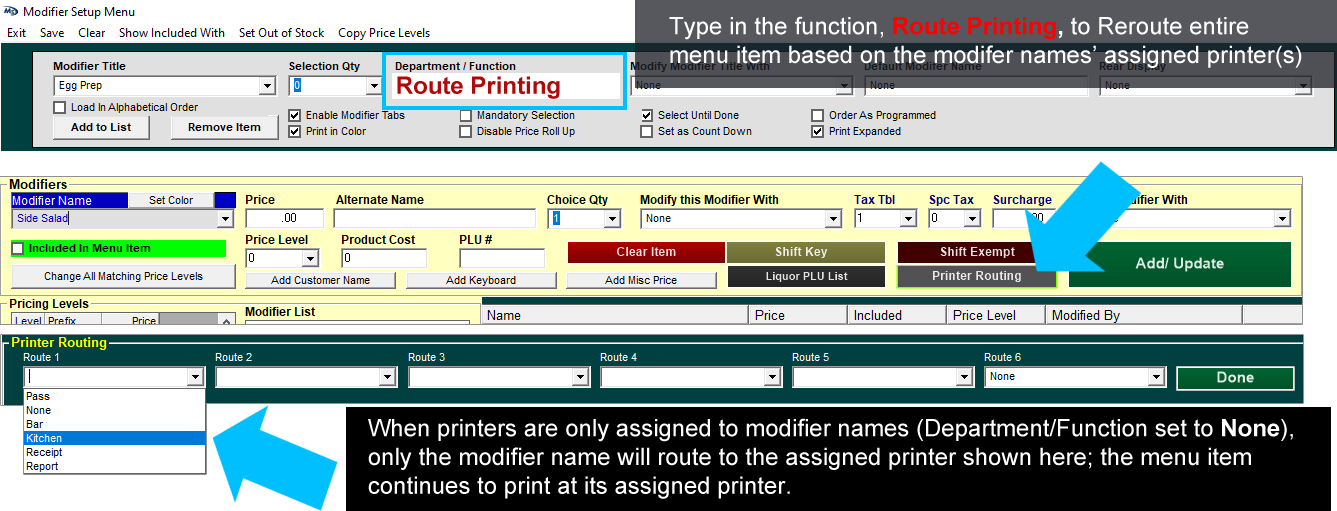Click the Price input field

click(x=284, y=218)
